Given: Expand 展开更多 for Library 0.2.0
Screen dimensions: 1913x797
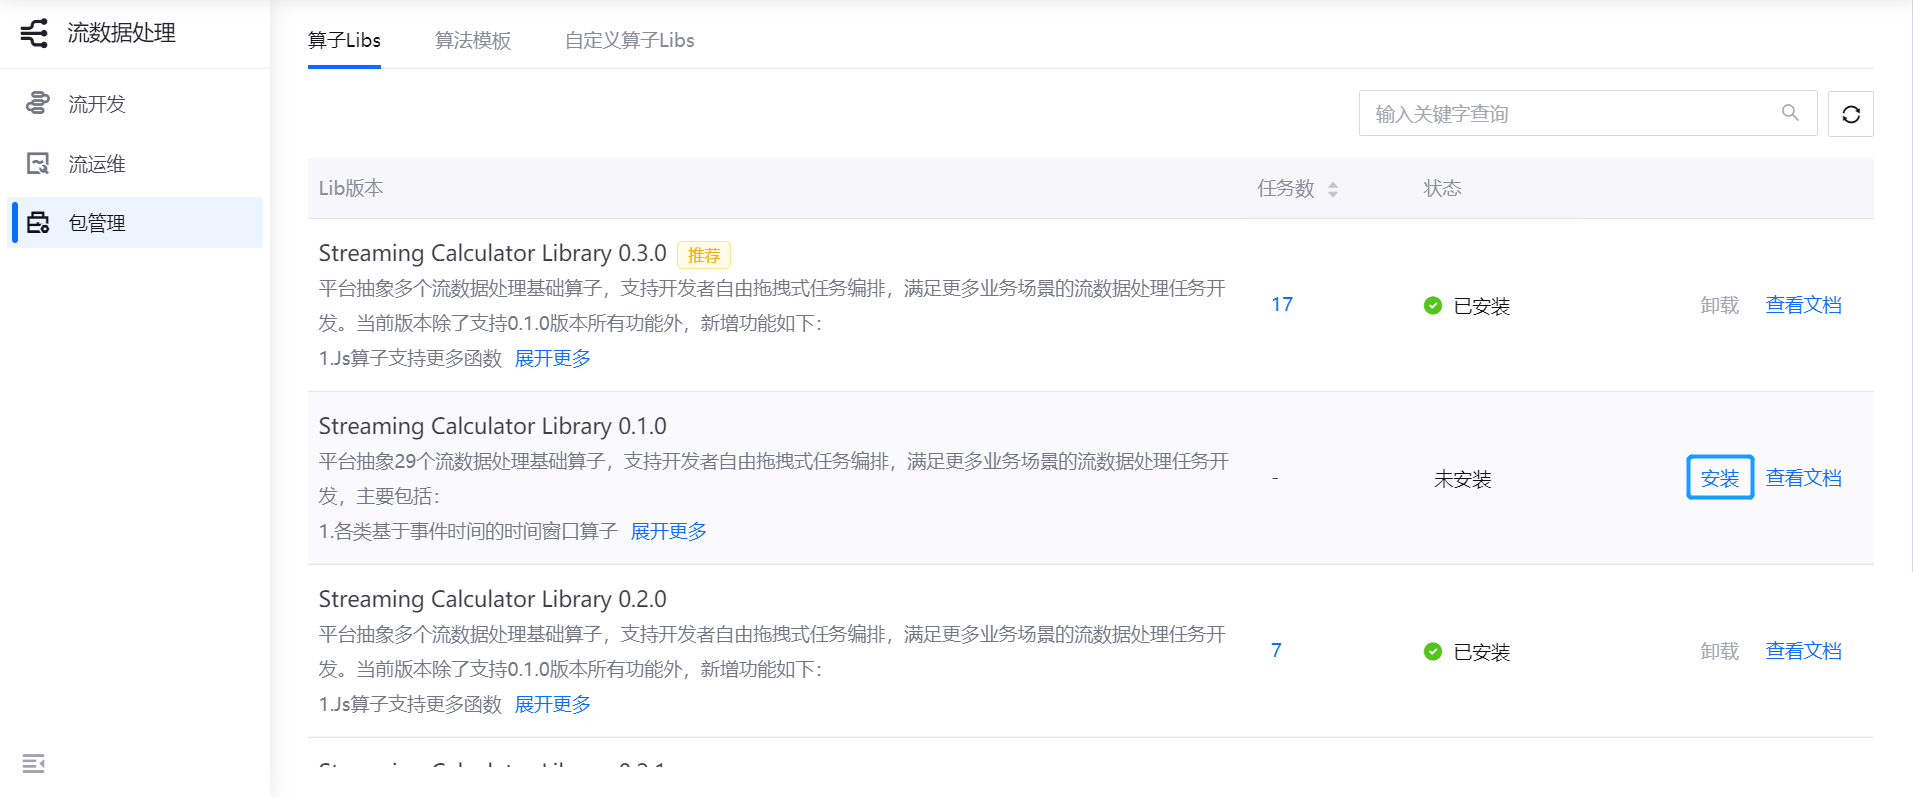Looking at the screenshot, I should (553, 704).
